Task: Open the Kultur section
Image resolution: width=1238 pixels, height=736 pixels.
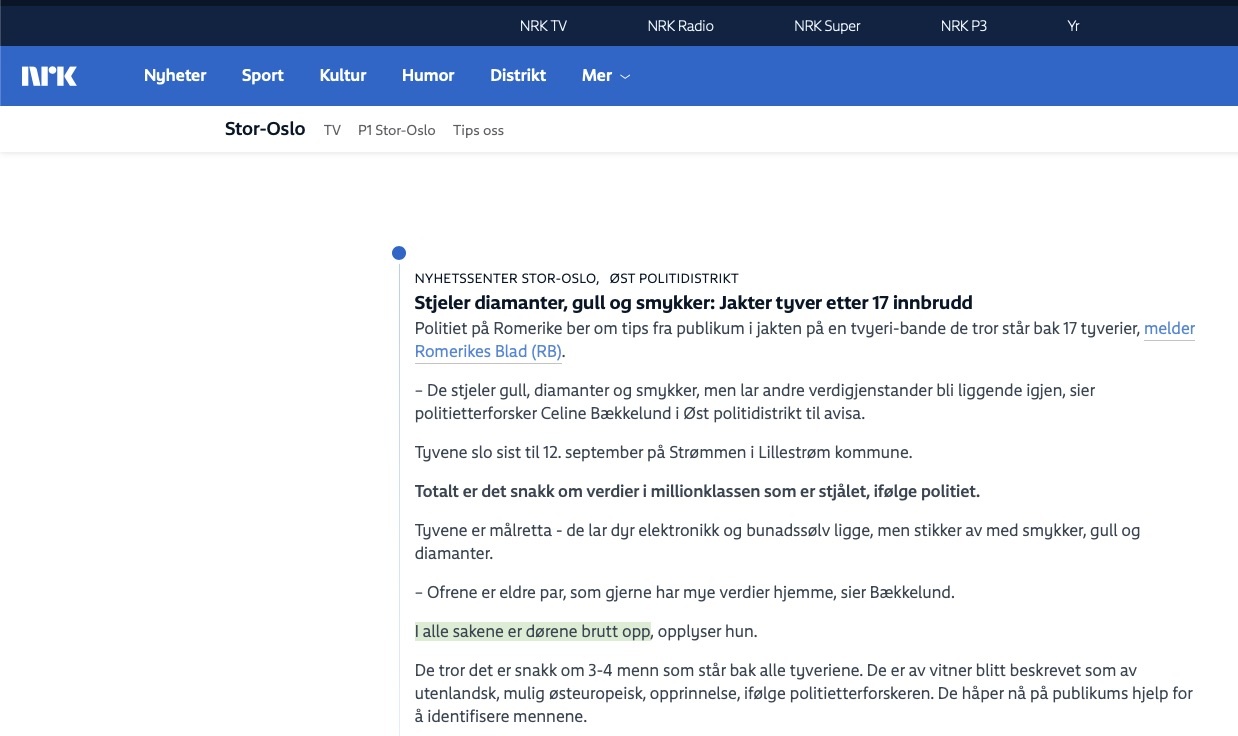Action: coord(343,76)
